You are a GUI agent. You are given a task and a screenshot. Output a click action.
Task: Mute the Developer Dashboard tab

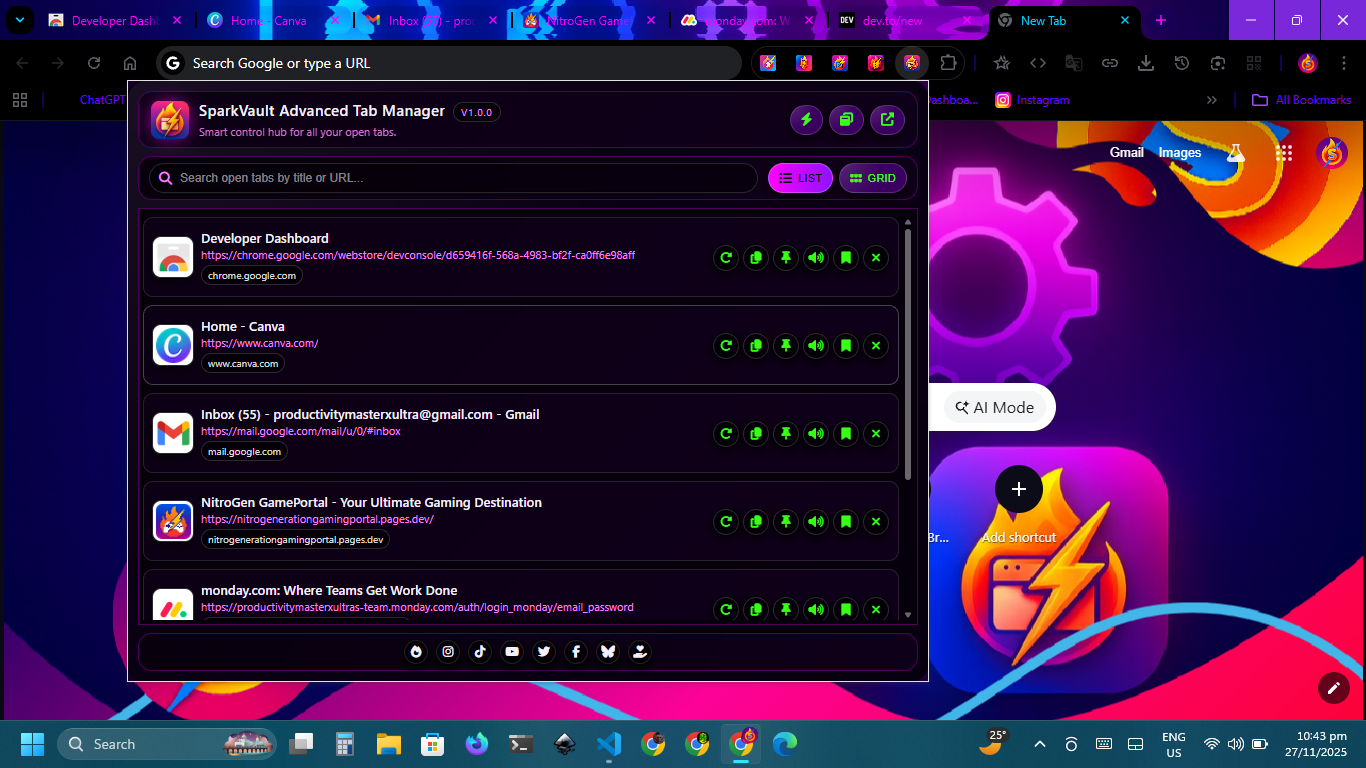click(816, 258)
